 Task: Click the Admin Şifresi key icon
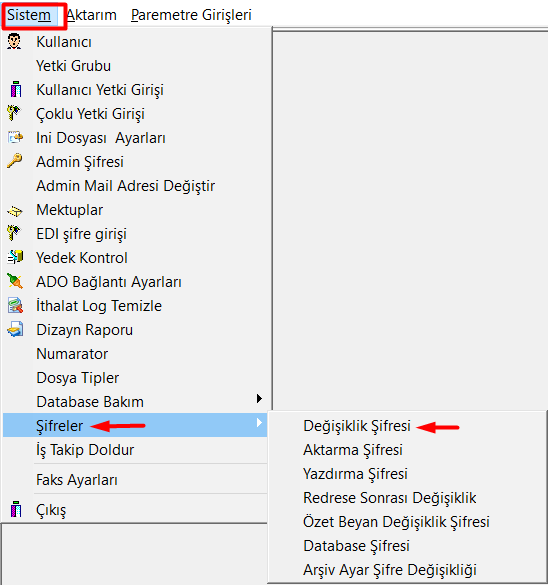click(15, 161)
